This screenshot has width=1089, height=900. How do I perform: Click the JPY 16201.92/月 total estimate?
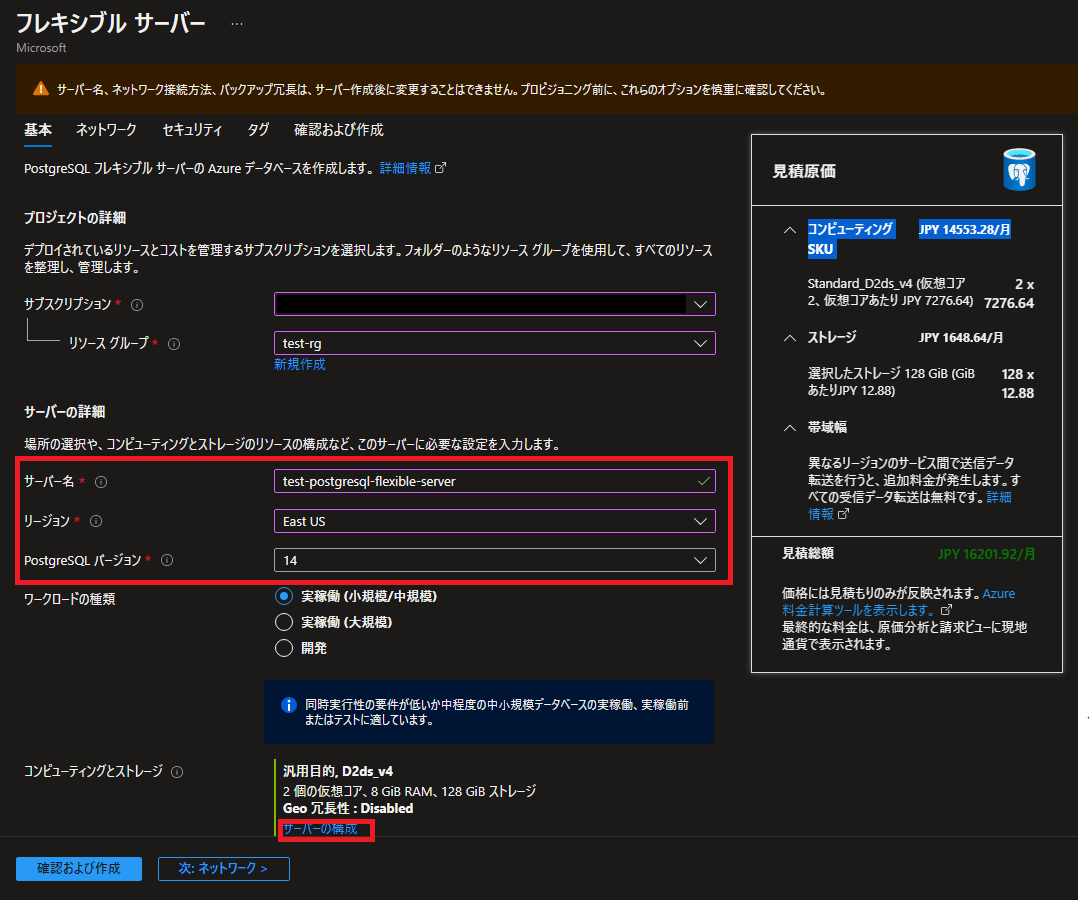coord(986,554)
